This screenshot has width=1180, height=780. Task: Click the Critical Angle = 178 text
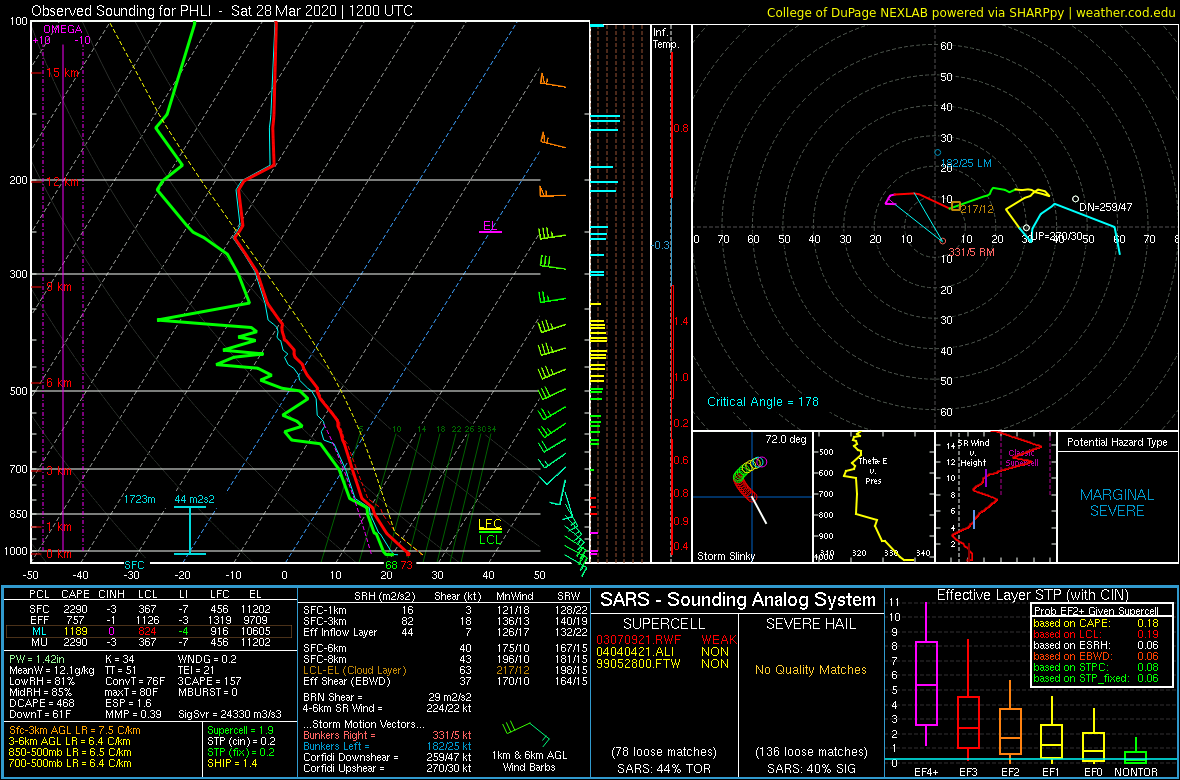click(x=762, y=402)
